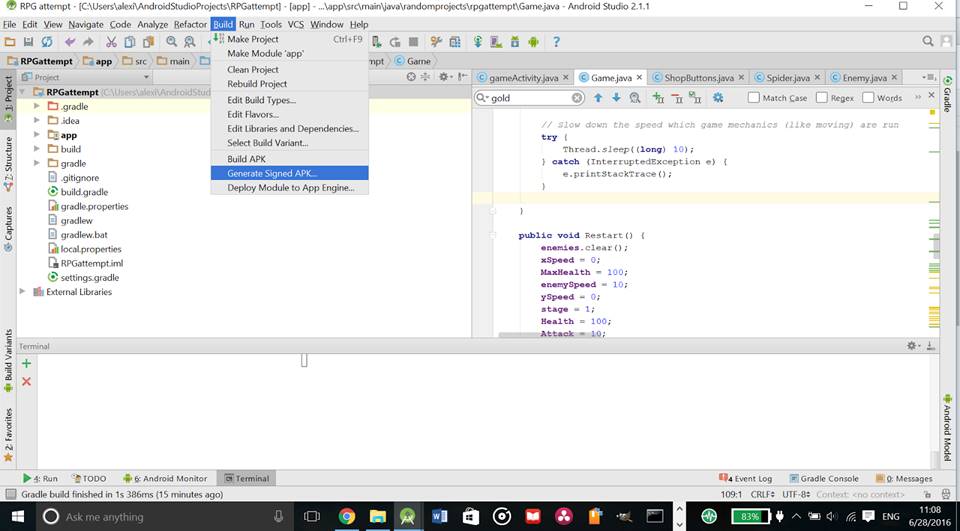Expand the app module node
Image resolution: width=960 pixels, height=531 pixels.
[37, 135]
